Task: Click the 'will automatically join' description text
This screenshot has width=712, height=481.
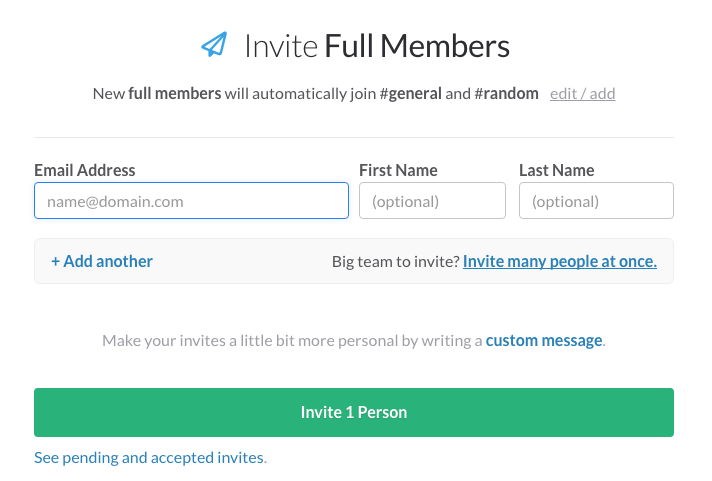Action: click(301, 94)
